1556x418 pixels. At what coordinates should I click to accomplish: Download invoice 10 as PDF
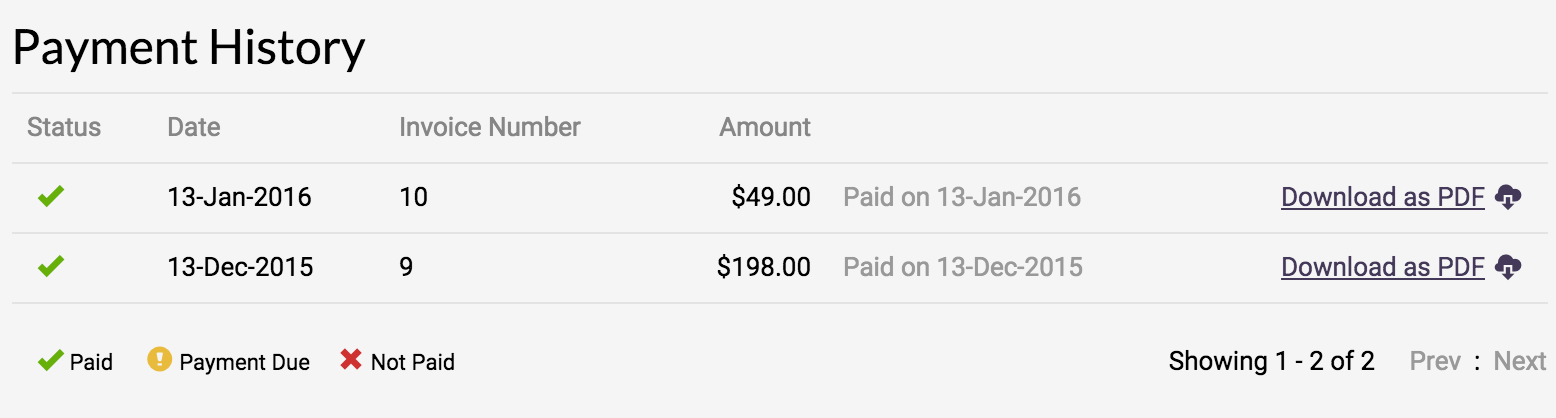tap(1382, 197)
